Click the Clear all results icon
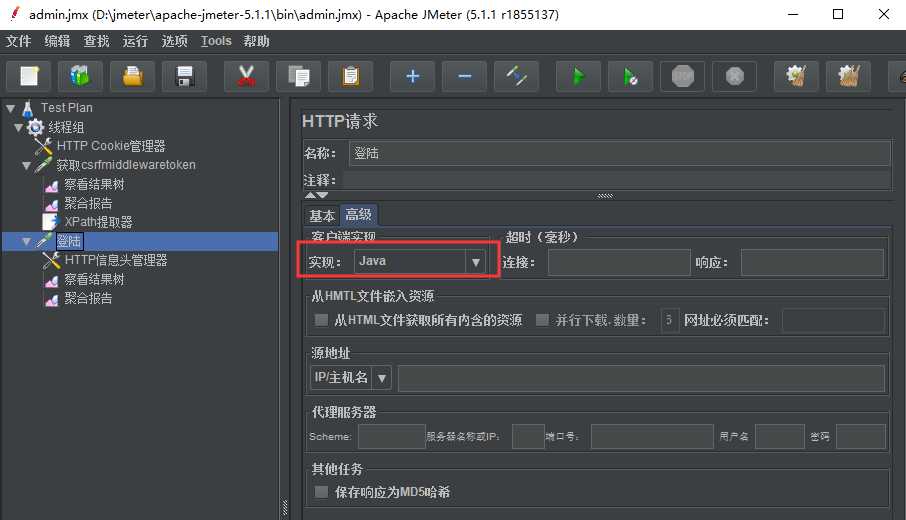 (x=849, y=76)
